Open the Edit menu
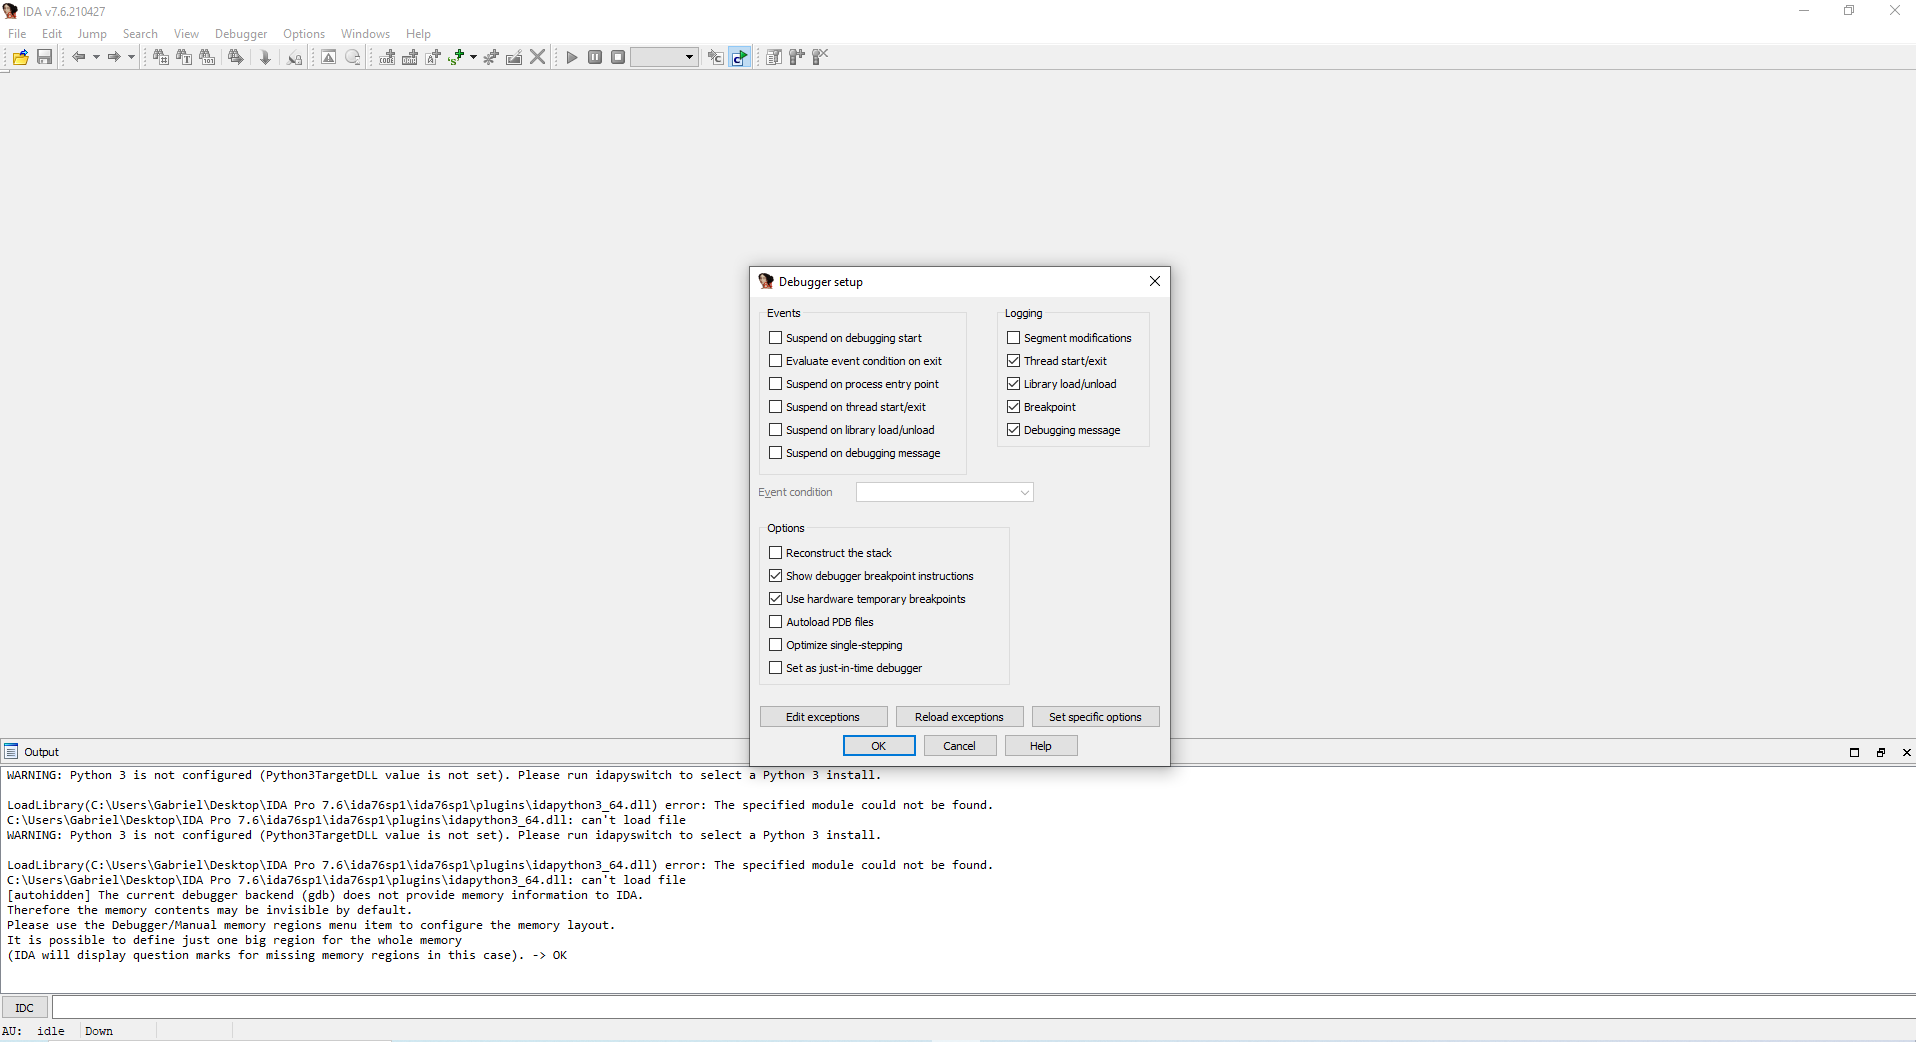Screen dimensions: 1916x1042 coord(52,34)
